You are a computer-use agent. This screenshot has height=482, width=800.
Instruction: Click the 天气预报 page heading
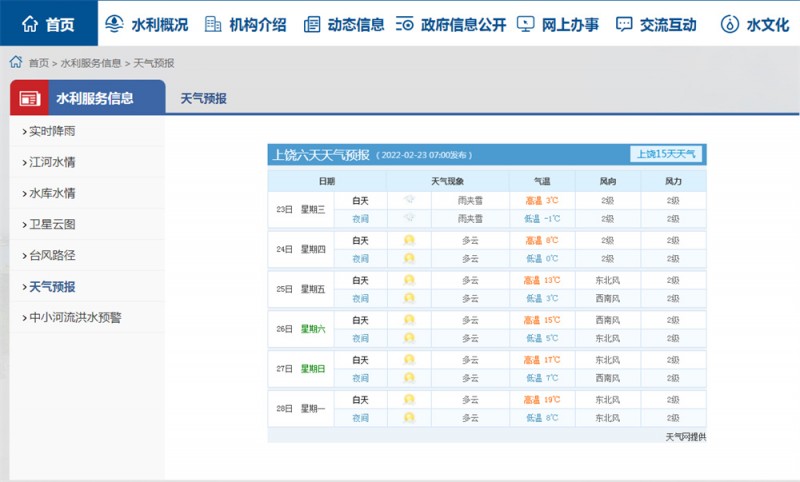point(204,98)
